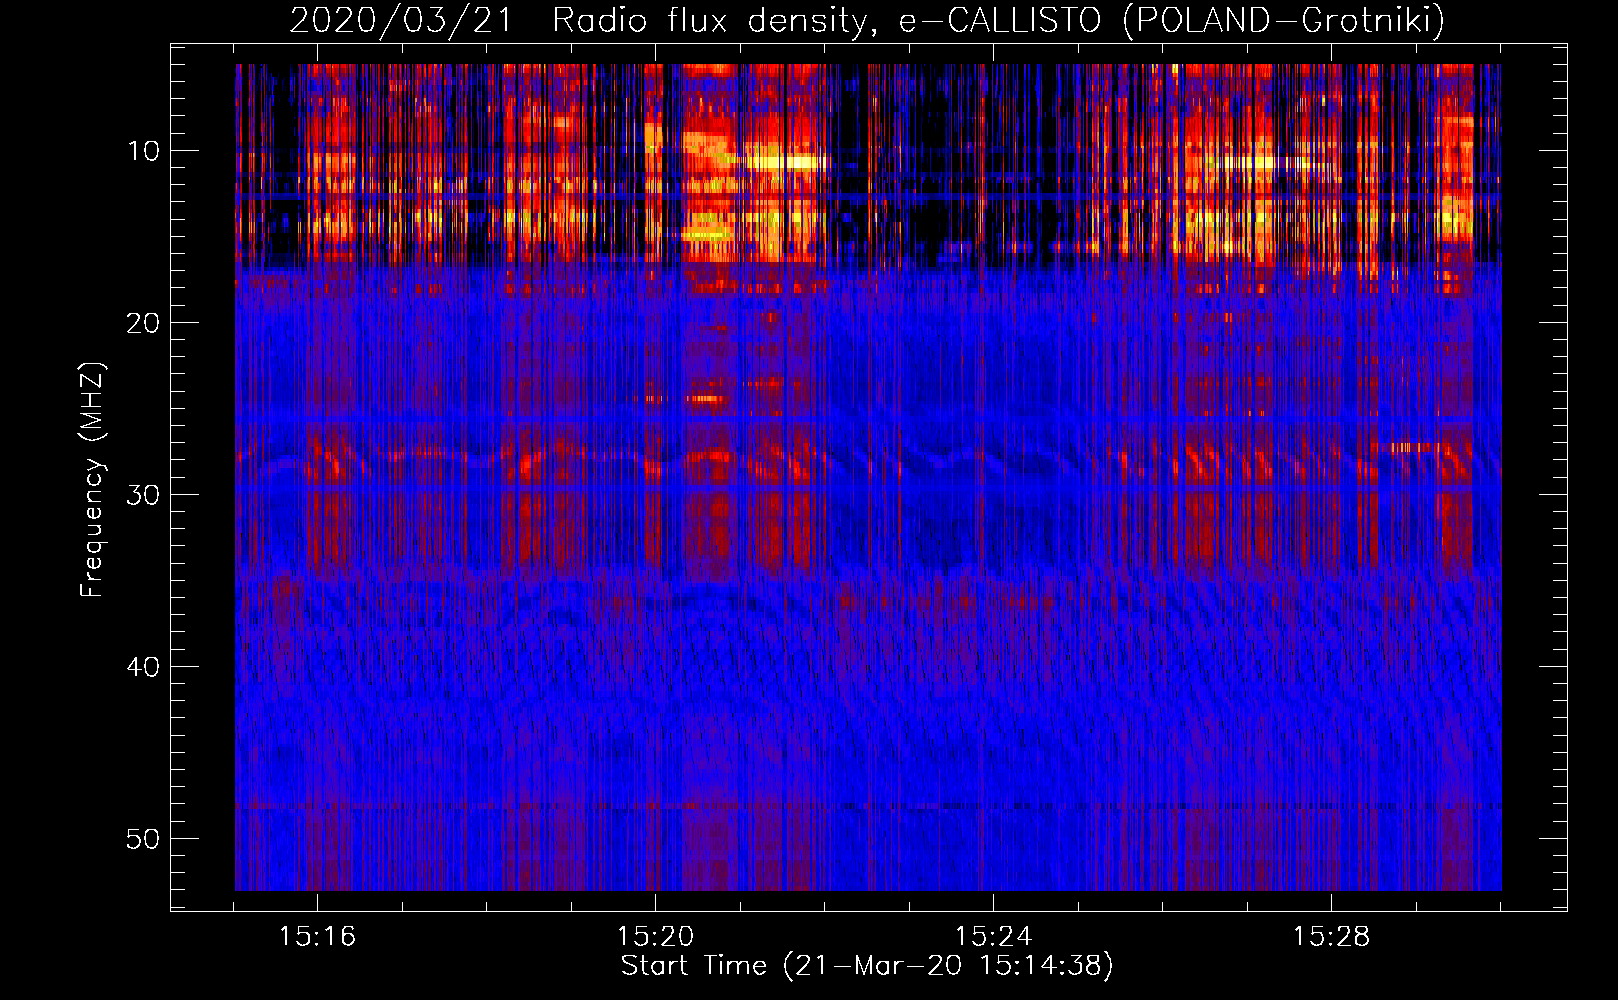The height and width of the screenshot is (1000, 1618).
Task: Click the "Frequency (MHZ)" axis label
Action: (x=92, y=480)
